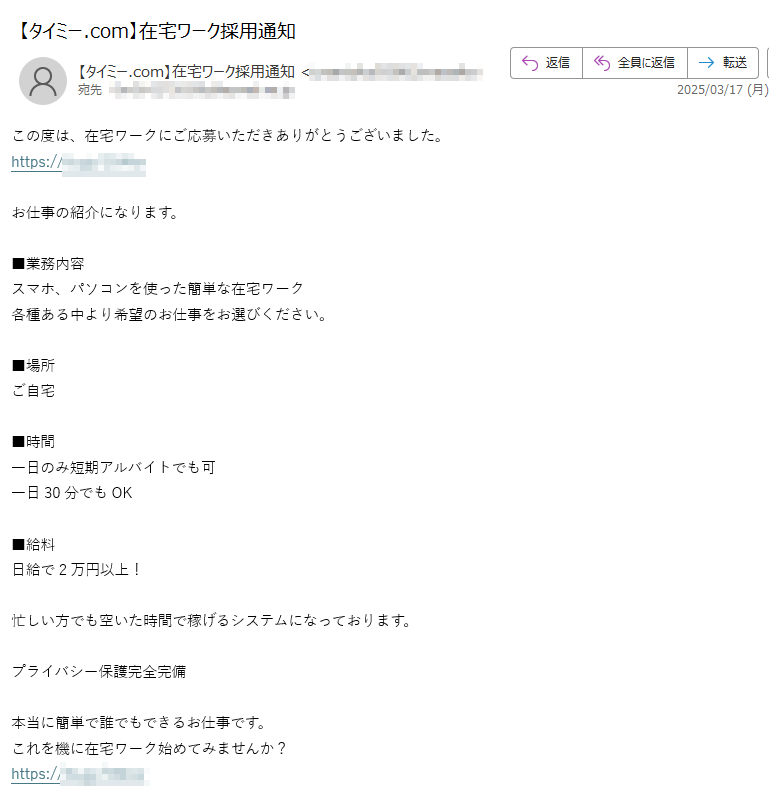Image resolution: width=769 pixels, height=789 pixels.
Task: Click the text プライバシー保護完全完備
Action: pyautogui.click(x=99, y=672)
